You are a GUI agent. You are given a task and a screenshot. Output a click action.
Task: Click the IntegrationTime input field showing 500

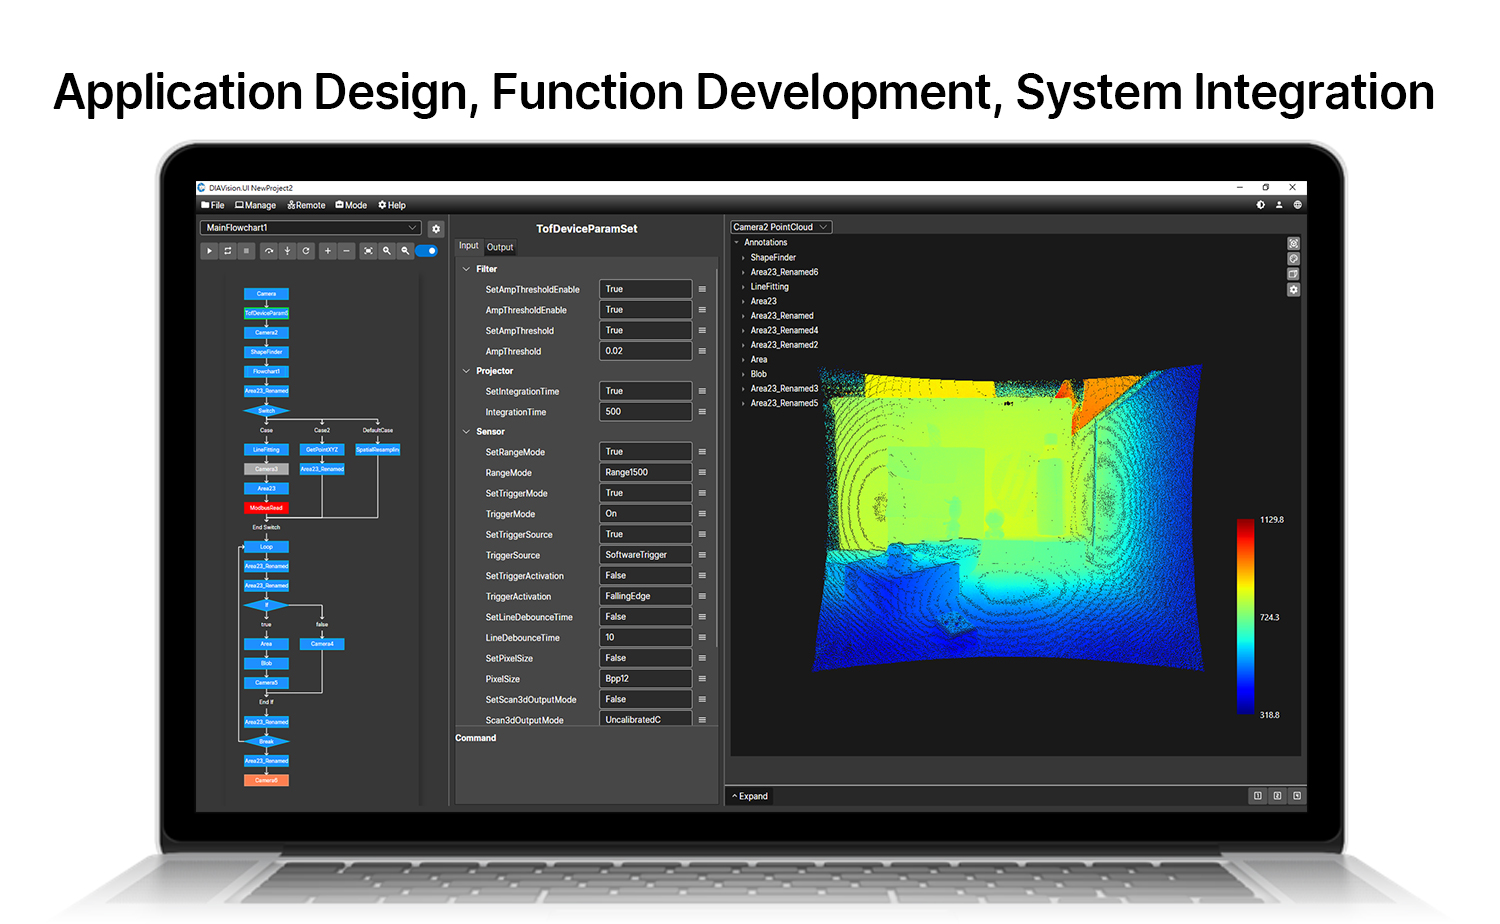click(645, 412)
